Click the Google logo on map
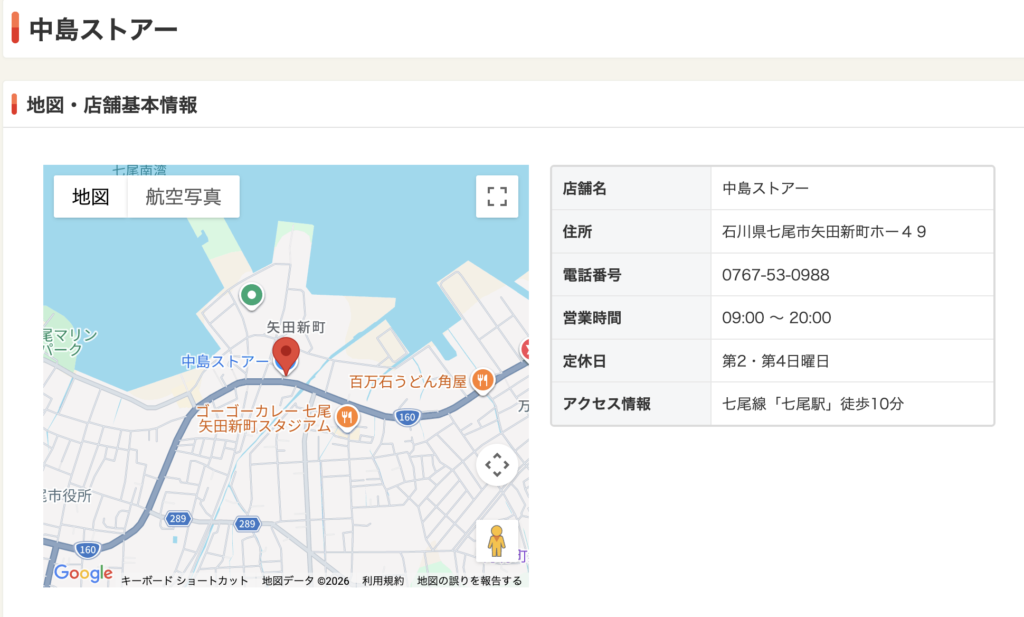The height and width of the screenshot is (617, 1024). [83, 573]
